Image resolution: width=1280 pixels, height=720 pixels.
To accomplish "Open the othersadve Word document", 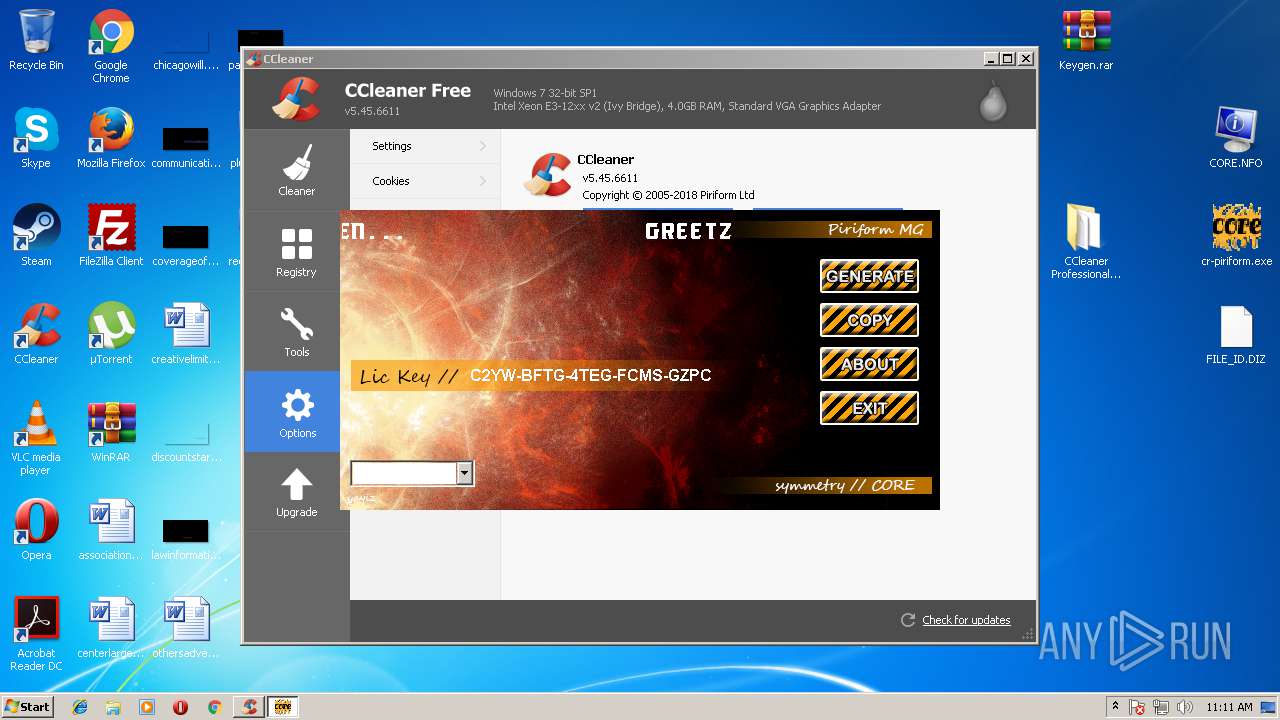I will point(186,628).
